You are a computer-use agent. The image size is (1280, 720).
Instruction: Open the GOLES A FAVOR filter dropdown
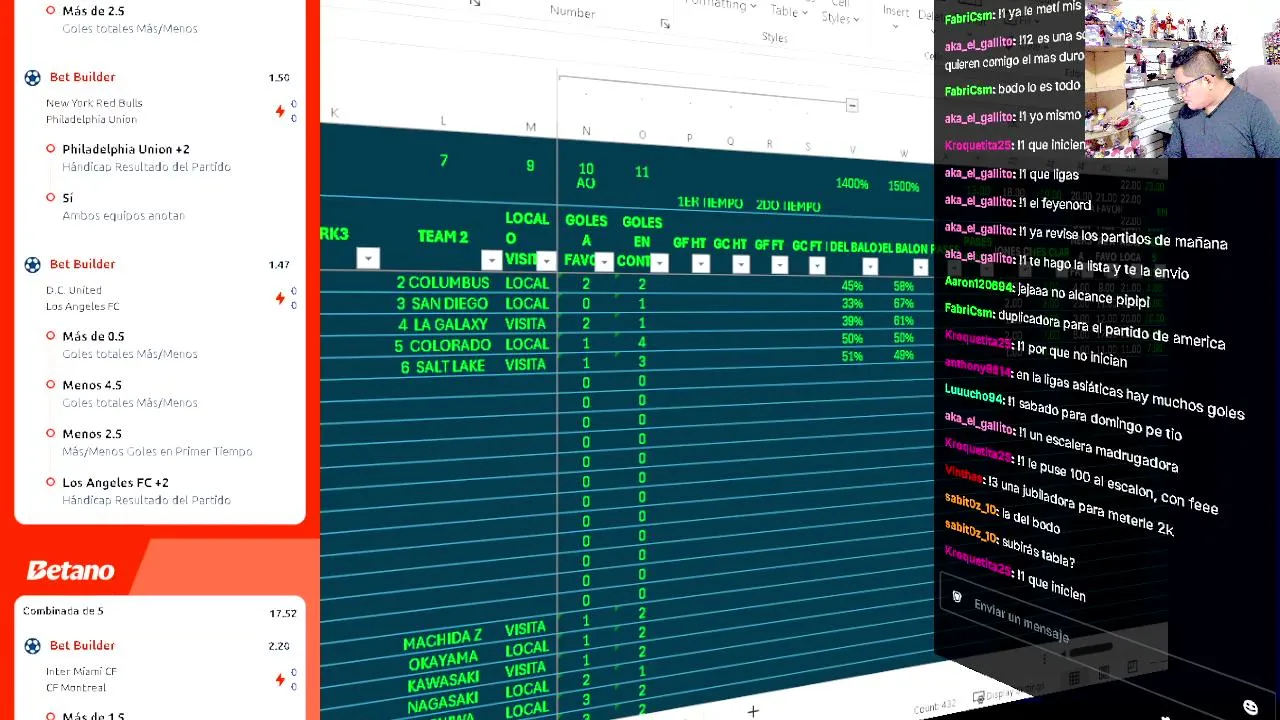tap(604, 262)
